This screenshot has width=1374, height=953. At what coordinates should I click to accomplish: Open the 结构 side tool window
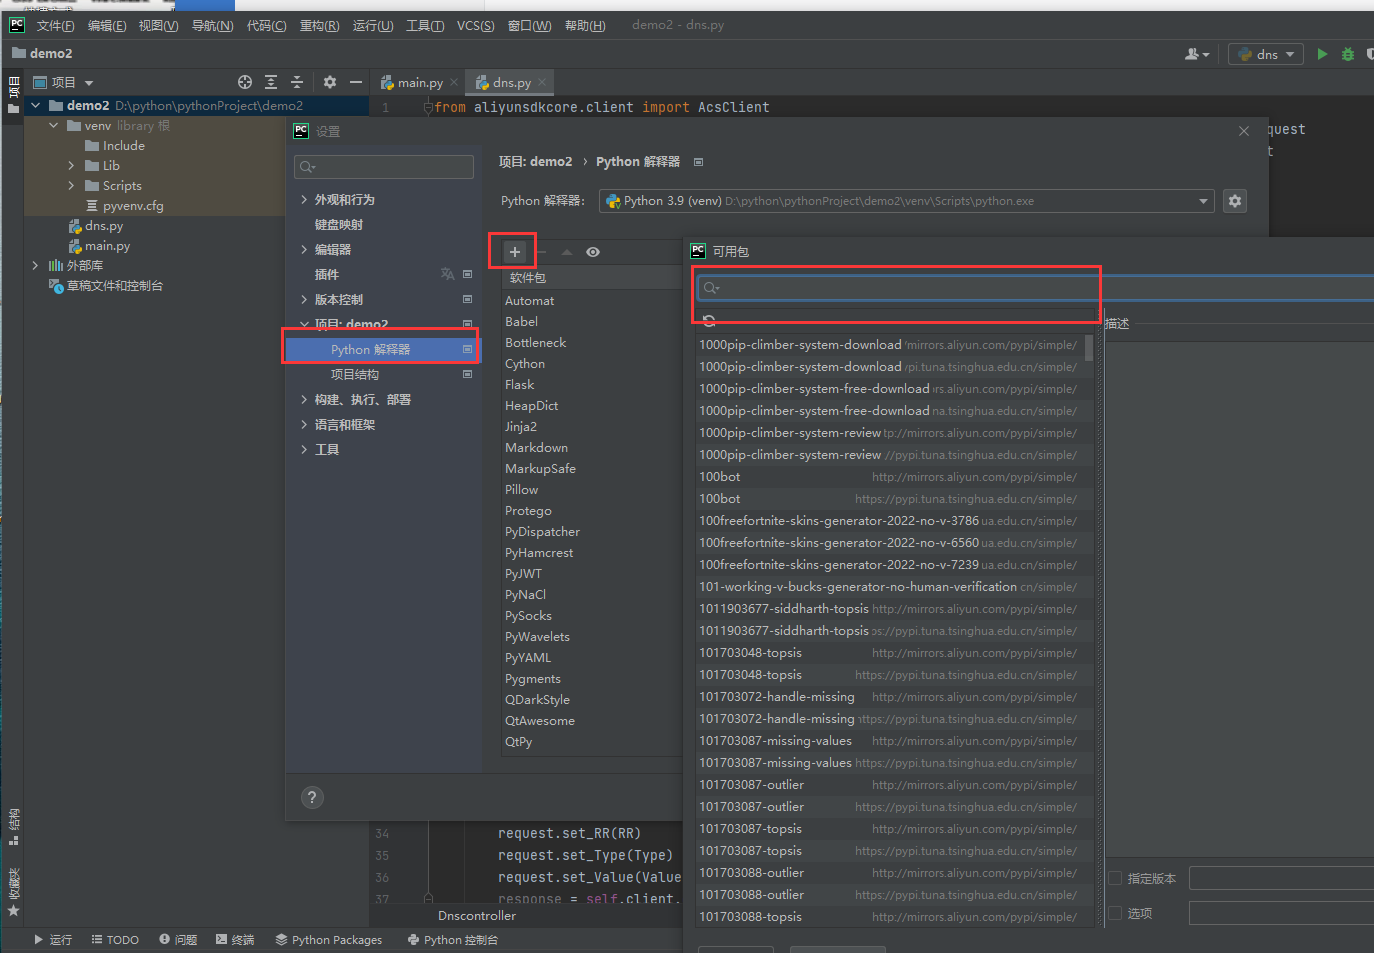pos(13,826)
